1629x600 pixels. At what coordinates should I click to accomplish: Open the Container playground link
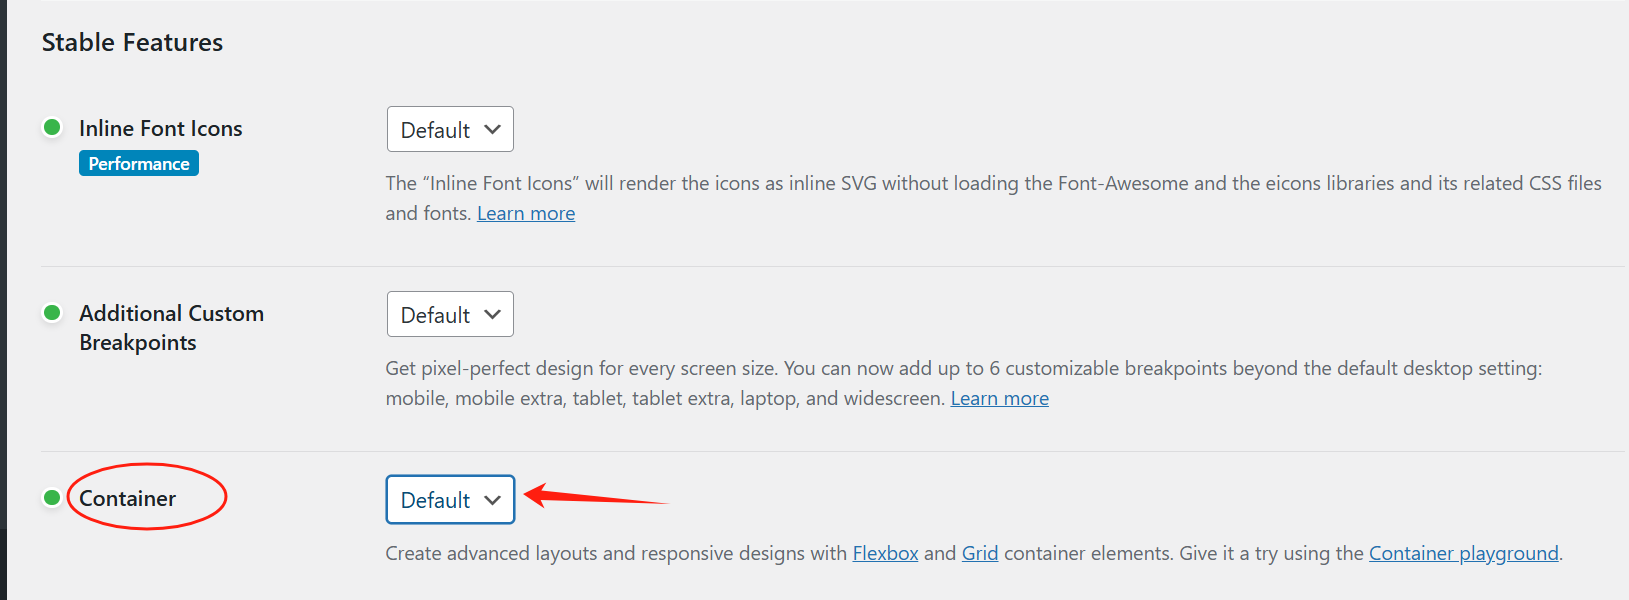[x=1463, y=552]
